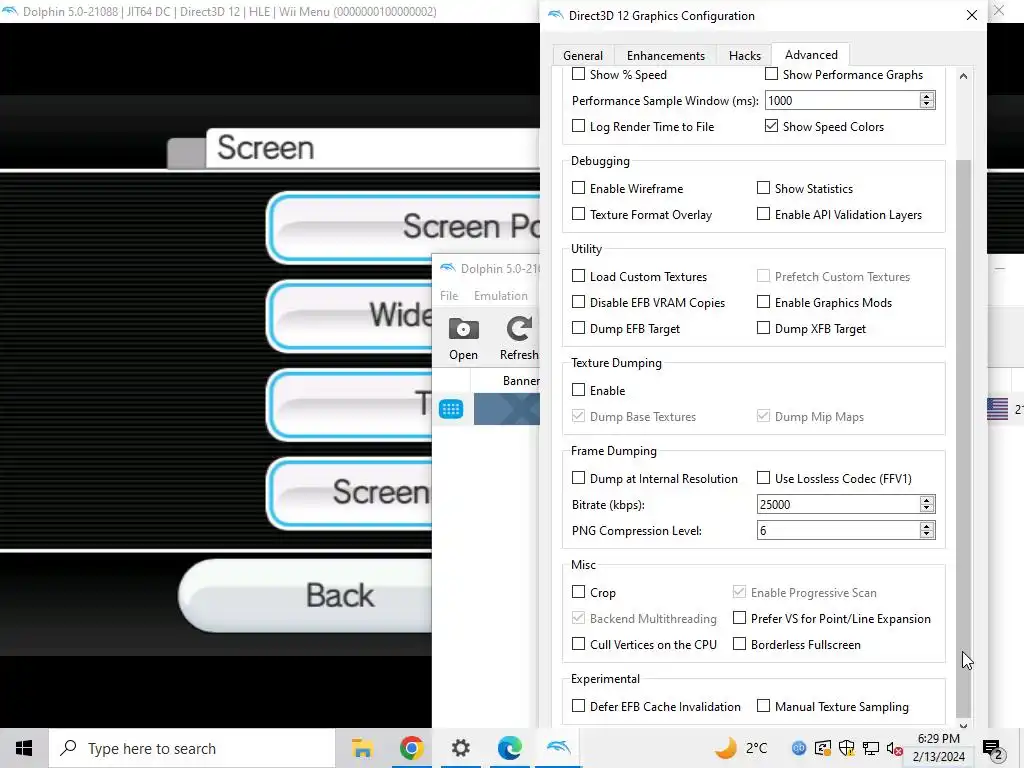Select the Advanced tab
This screenshot has width=1024, height=768.
pyautogui.click(x=811, y=55)
